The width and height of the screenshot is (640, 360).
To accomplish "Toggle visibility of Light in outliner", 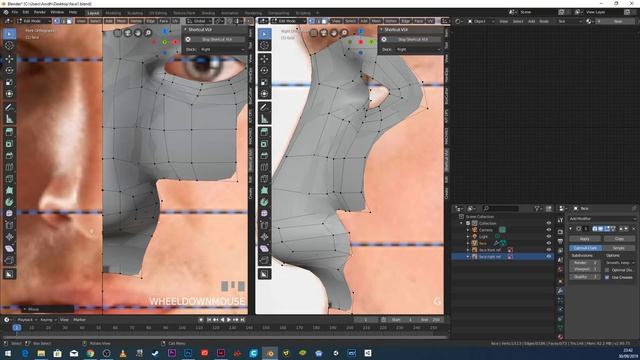I will (549, 236).
